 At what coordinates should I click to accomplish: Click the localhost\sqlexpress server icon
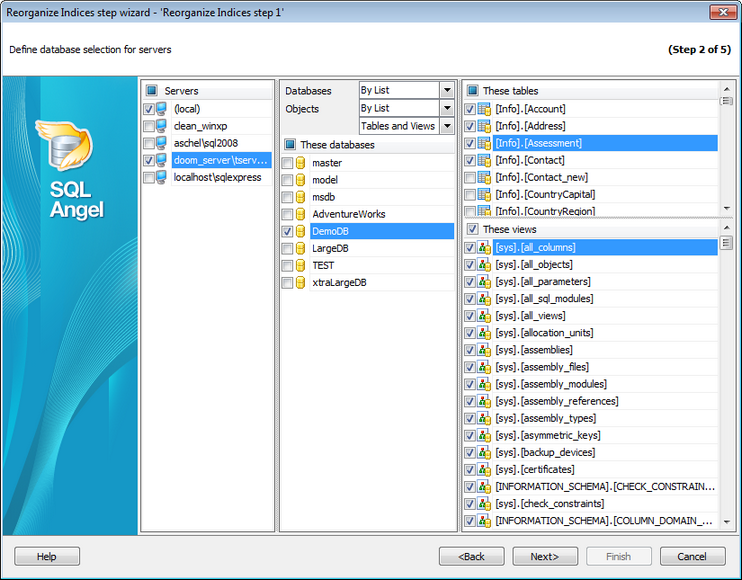(x=161, y=177)
